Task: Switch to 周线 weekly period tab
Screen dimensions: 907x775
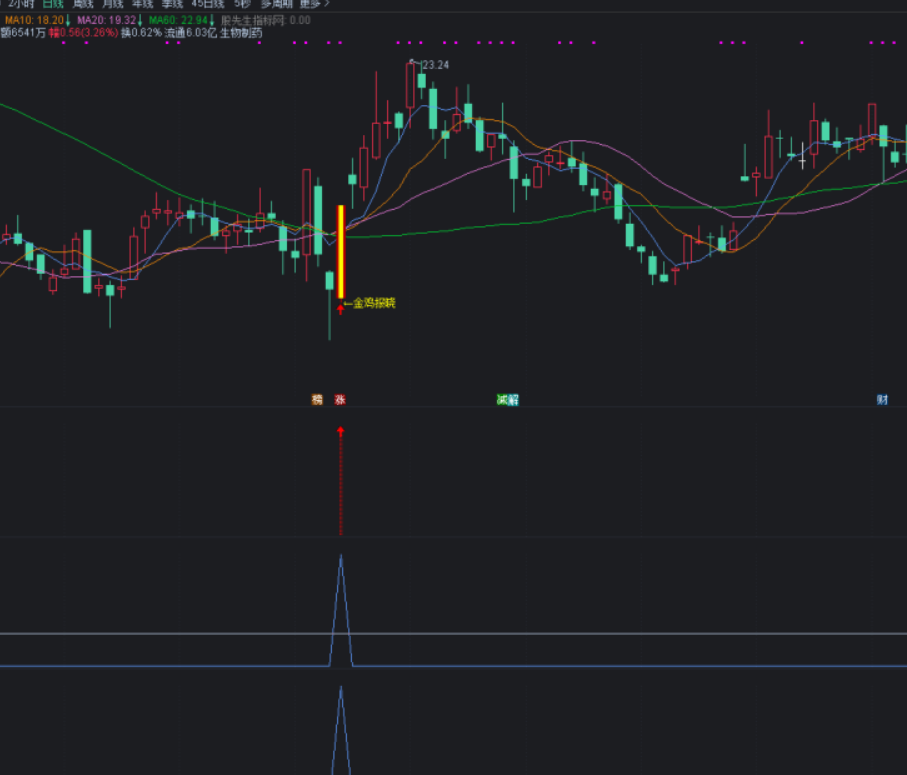Action: [83, 4]
